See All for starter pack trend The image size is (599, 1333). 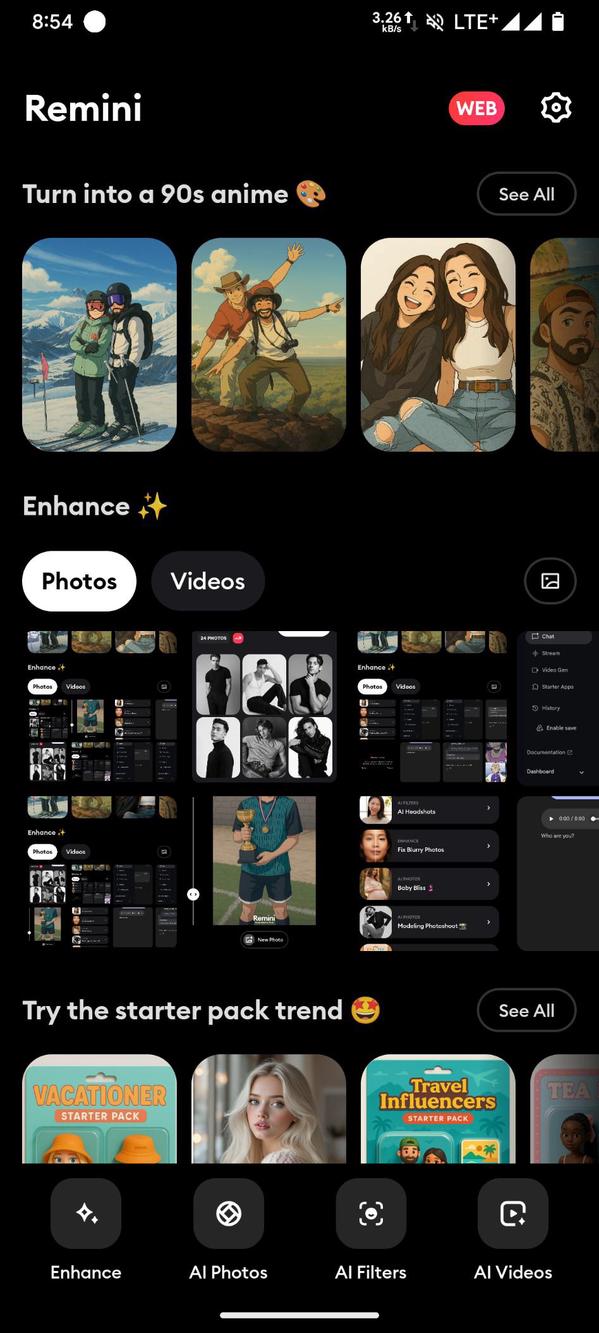(527, 1010)
